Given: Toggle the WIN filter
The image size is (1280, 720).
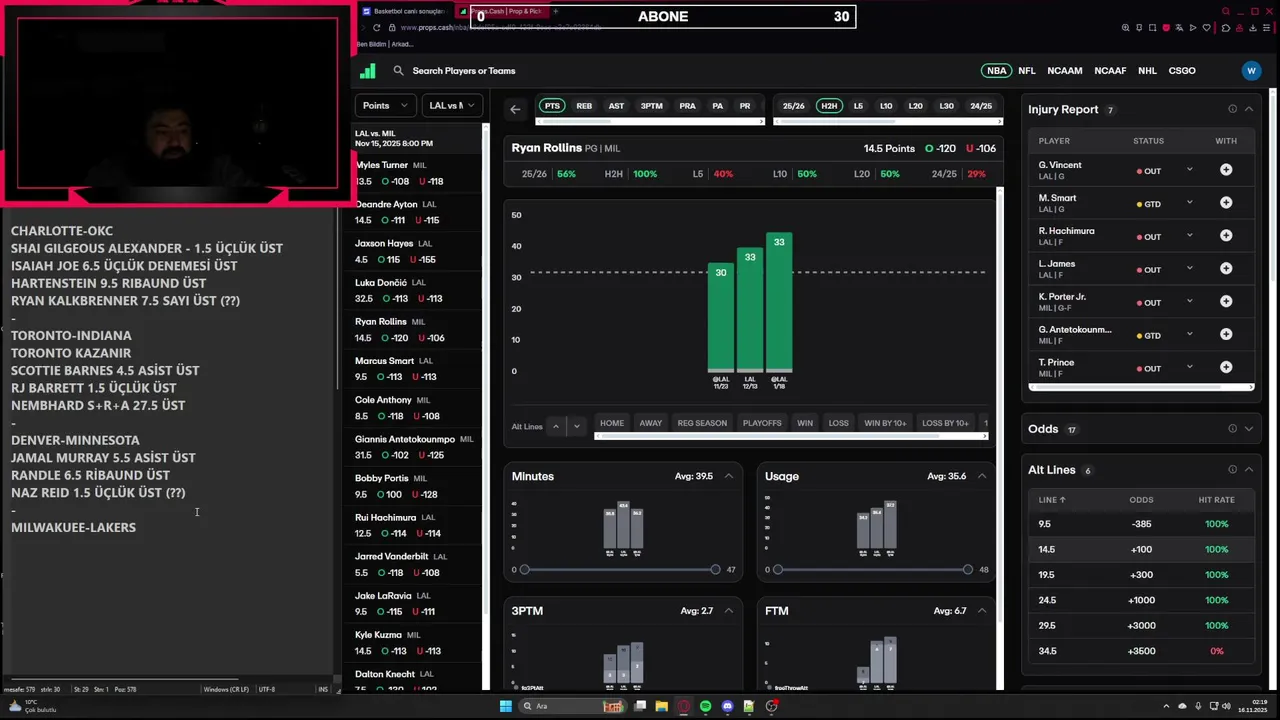Looking at the screenshot, I should (805, 423).
